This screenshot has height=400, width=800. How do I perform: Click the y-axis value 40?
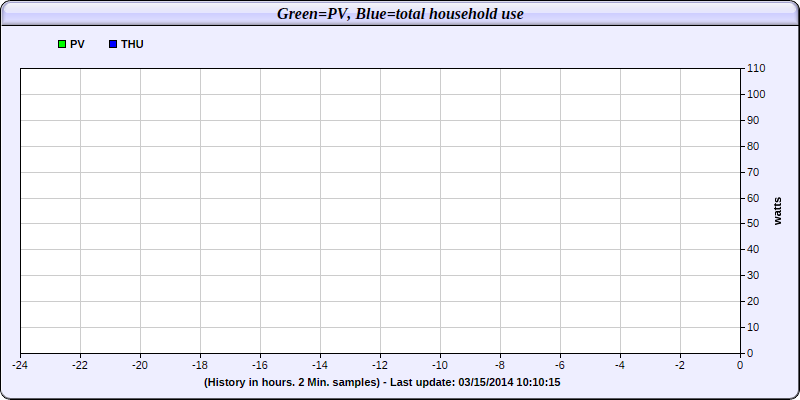pyautogui.click(x=753, y=249)
